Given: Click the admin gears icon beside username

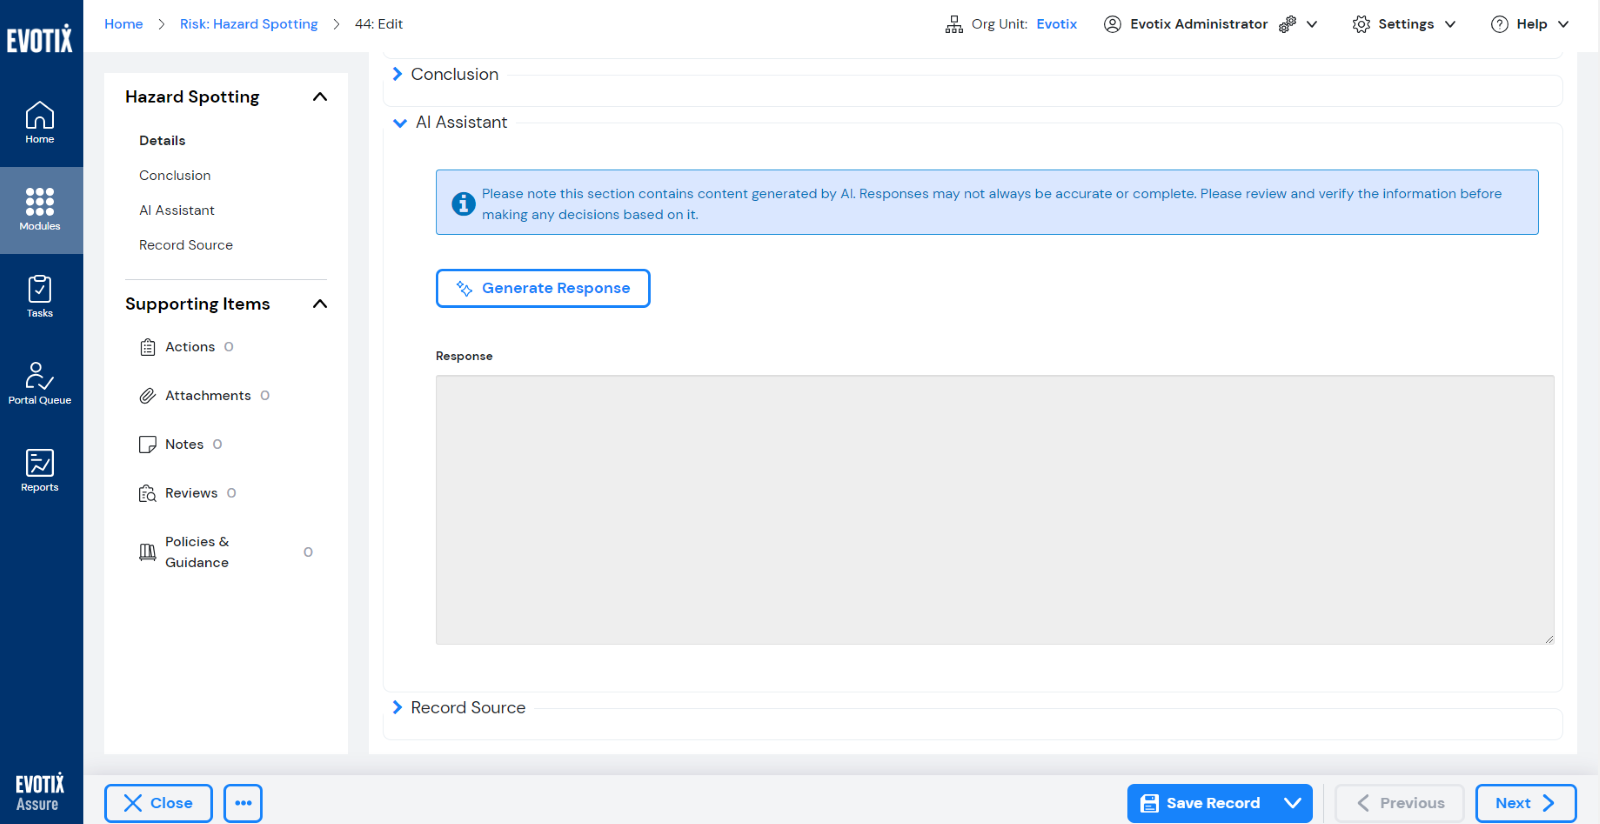Looking at the screenshot, I should pos(1287,24).
